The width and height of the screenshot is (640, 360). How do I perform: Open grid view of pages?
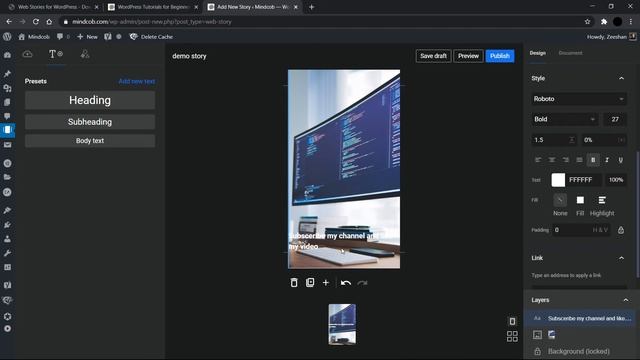tap(512, 336)
